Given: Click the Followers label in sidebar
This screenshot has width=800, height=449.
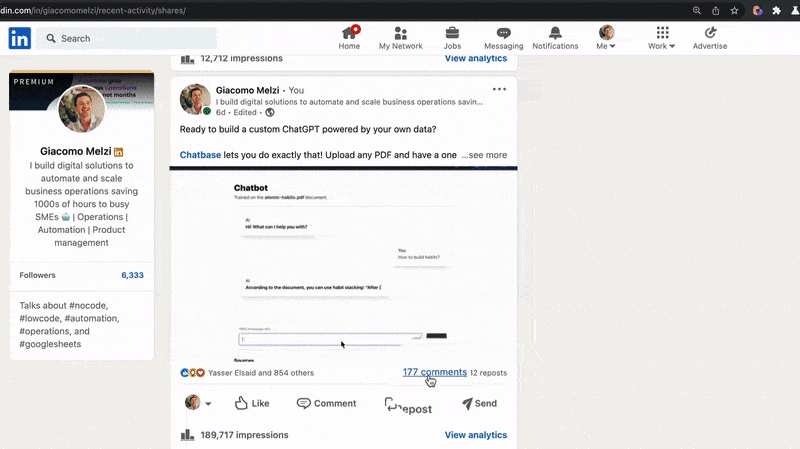Looking at the screenshot, I should [x=37, y=275].
